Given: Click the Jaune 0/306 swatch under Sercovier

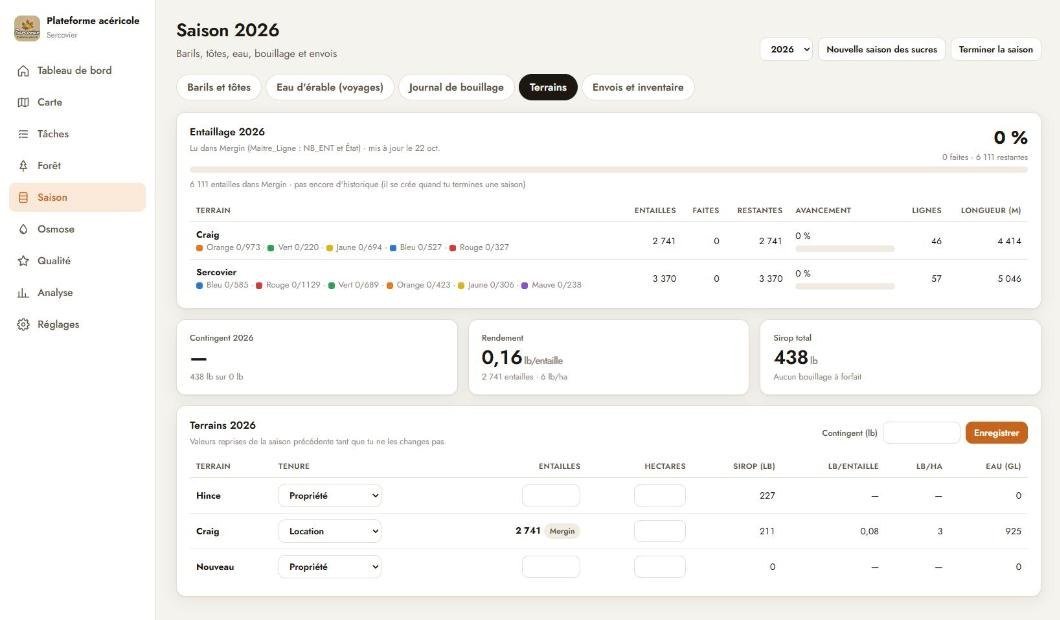Looking at the screenshot, I should point(461,286).
